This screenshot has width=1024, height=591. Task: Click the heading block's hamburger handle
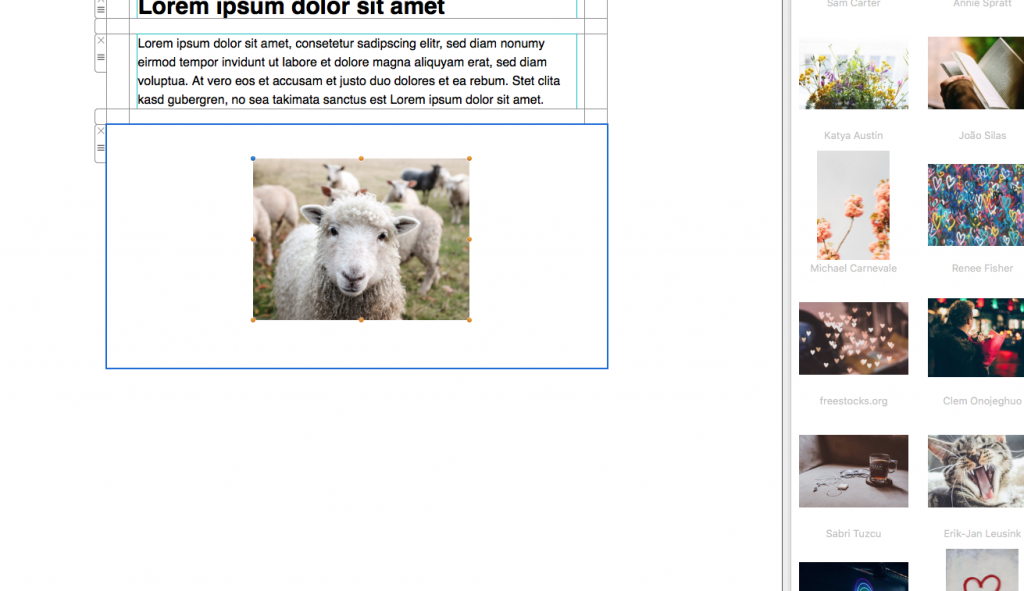100,8
